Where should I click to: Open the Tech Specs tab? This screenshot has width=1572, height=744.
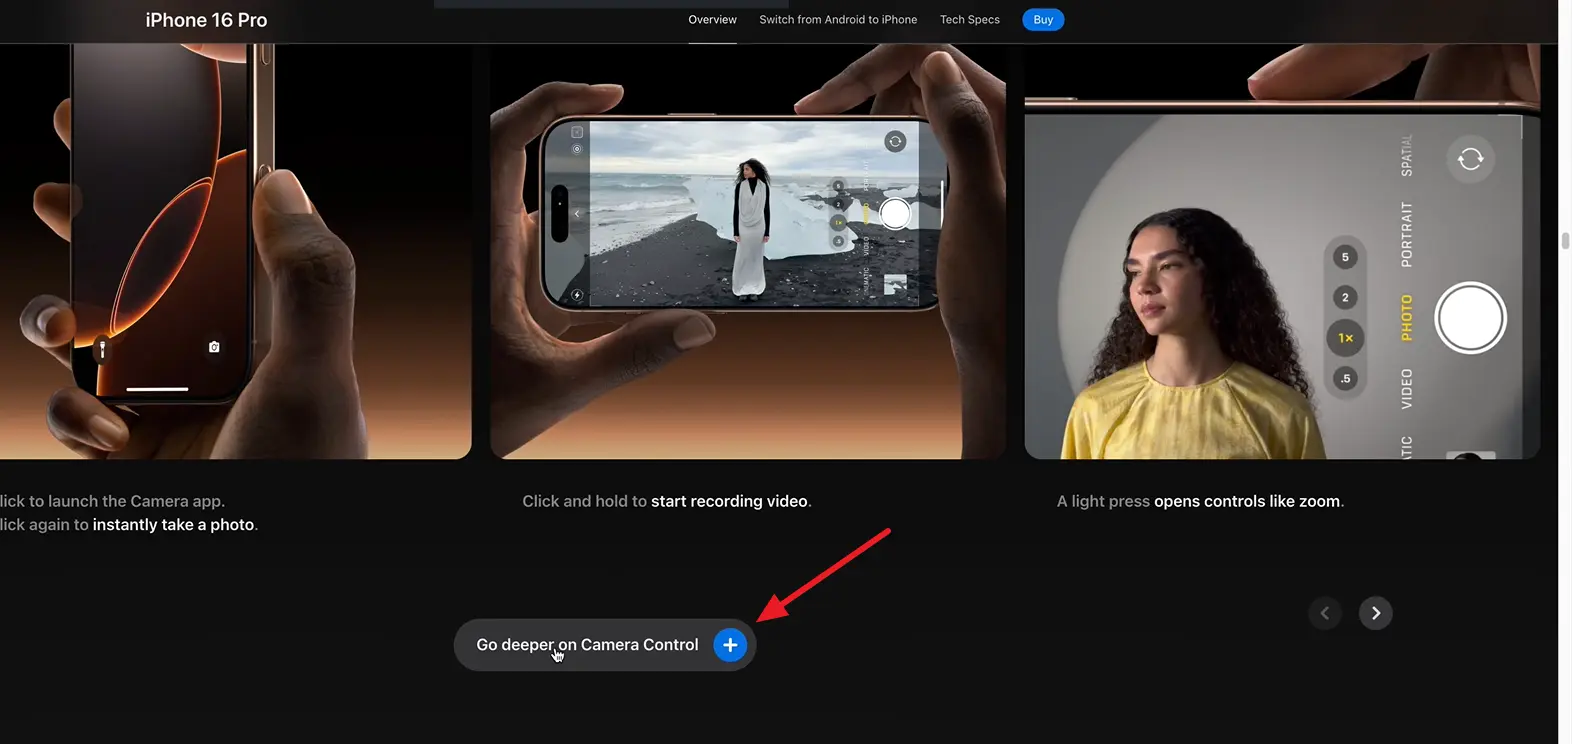click(x=969, y=20)
